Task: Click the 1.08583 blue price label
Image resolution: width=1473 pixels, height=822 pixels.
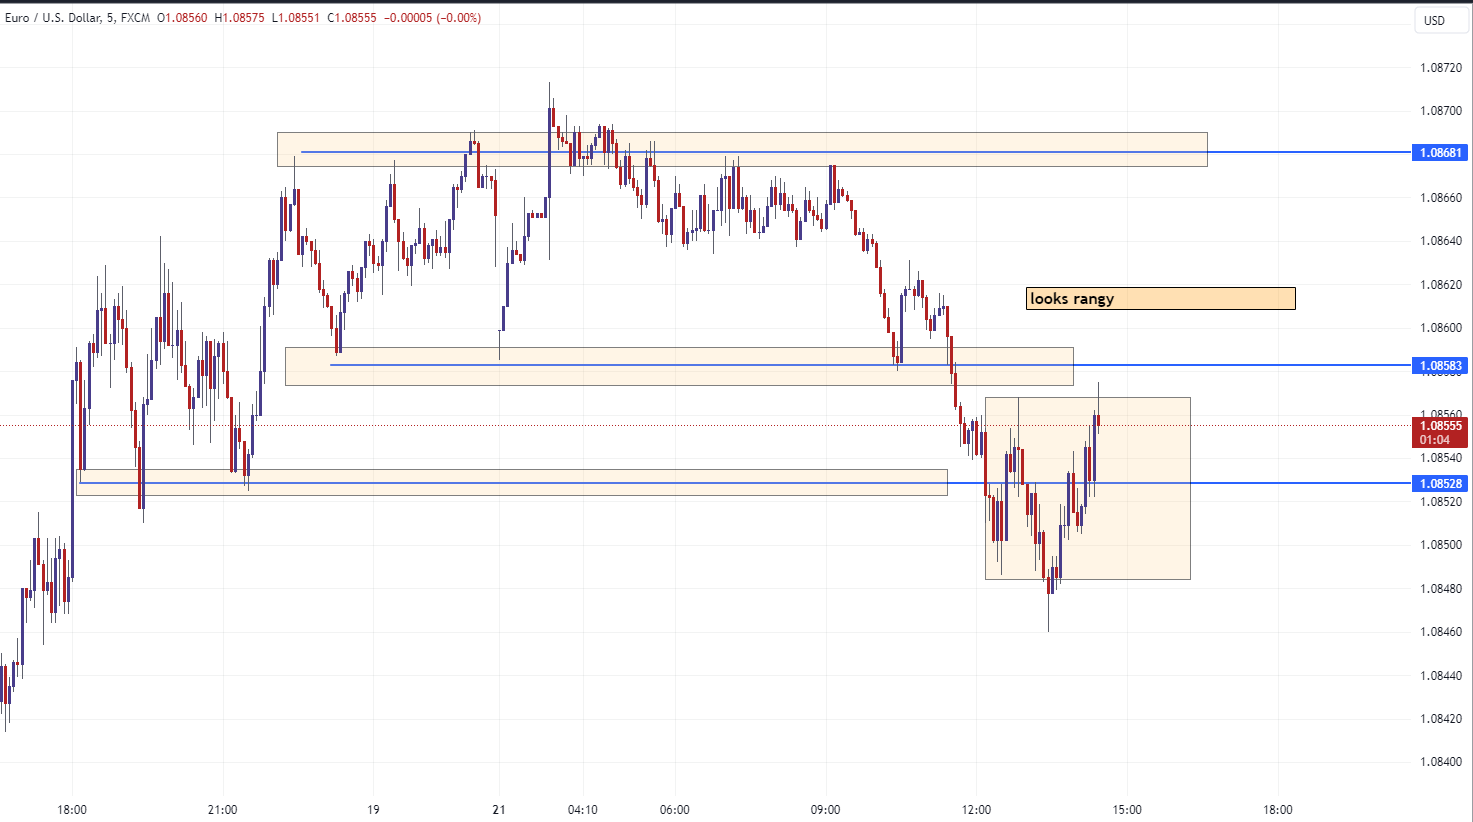Action: pyautogui.click(x=1440, y=366)
